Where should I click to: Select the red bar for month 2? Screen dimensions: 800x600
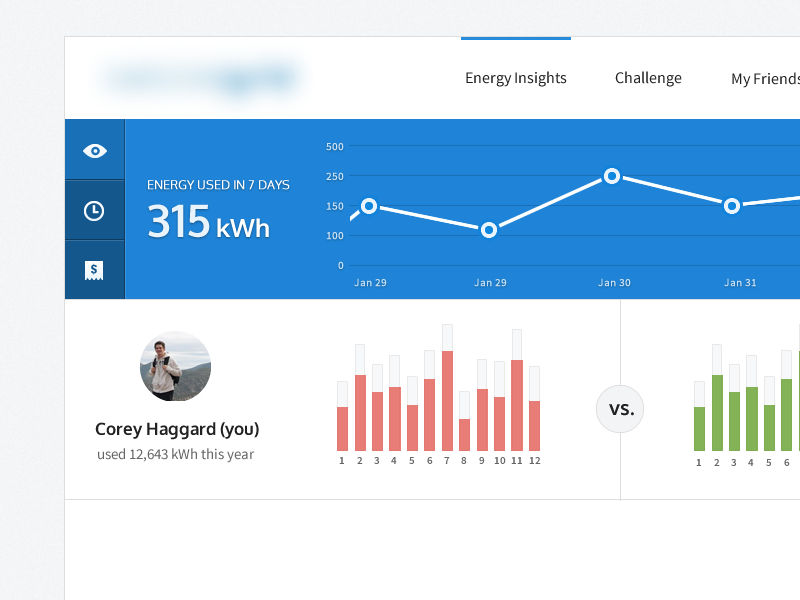tap(360, 412)
